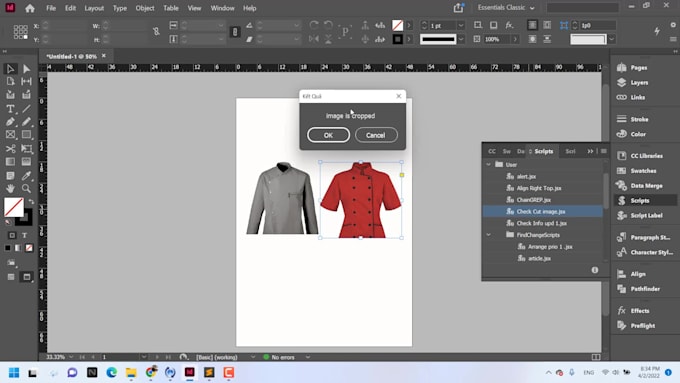The width and height of the screenshot is (680, 383).
Task: Open the Swatches panel
Action: click(x=637, y=170)
